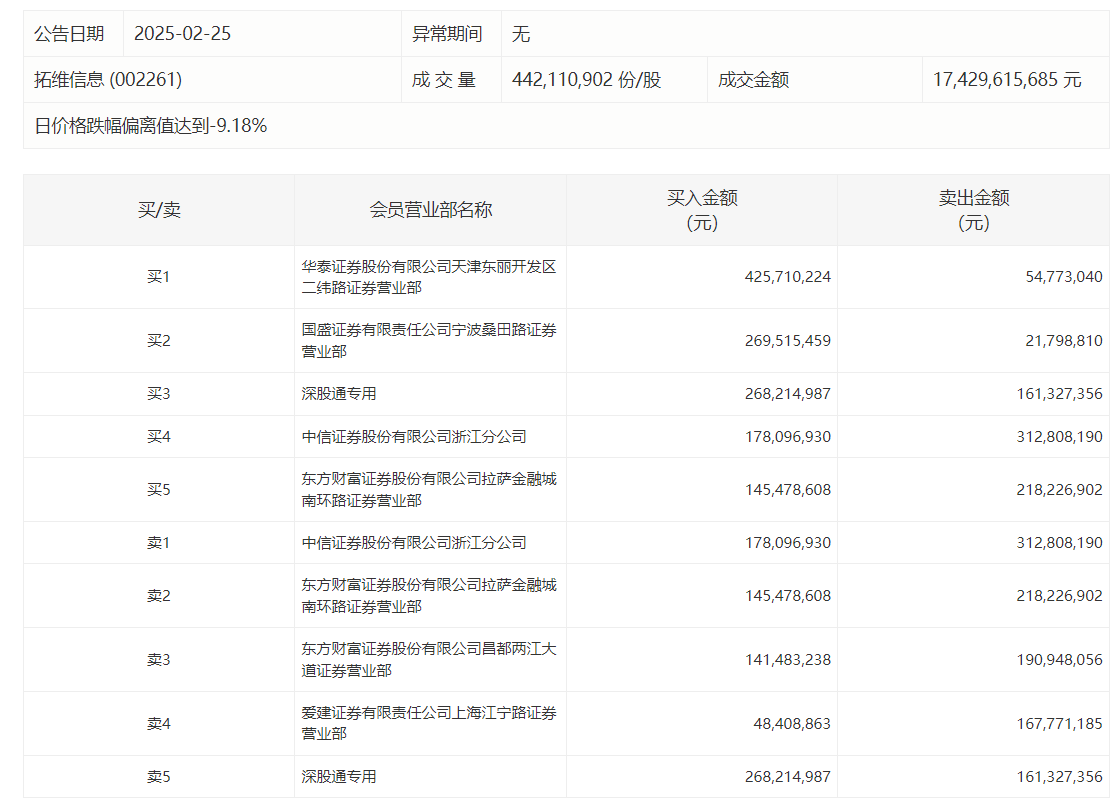
Task: Click the 买/卖 column header
Action: [159, 210]
